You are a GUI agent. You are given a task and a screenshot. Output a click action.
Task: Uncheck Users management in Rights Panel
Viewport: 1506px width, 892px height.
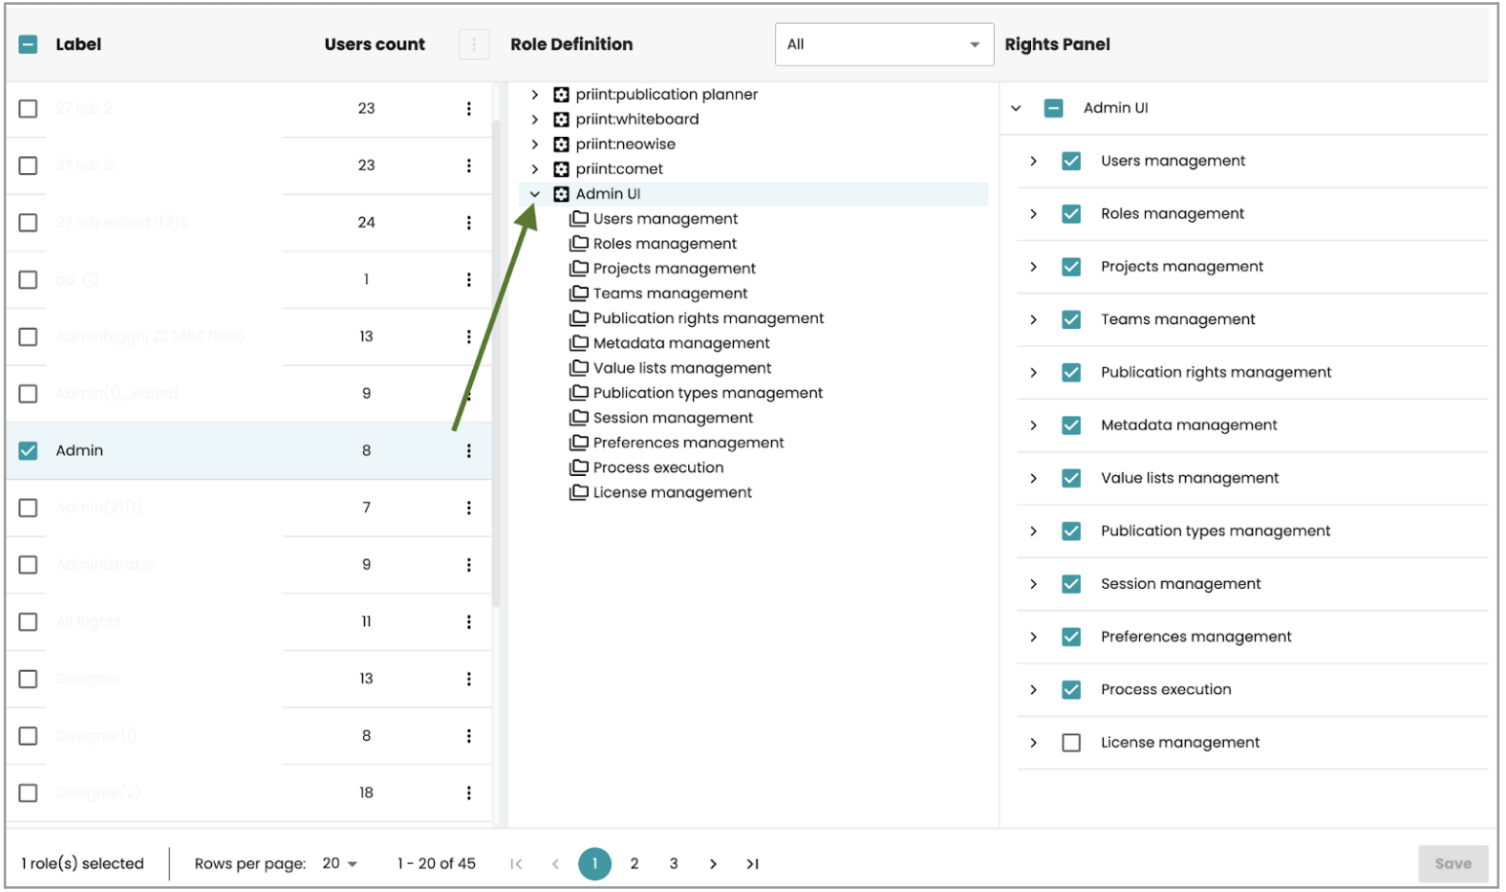click(x=1071, y=161)
